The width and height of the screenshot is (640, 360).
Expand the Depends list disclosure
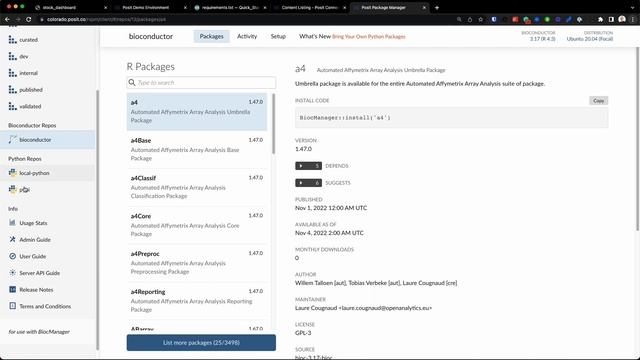point(308,166)
